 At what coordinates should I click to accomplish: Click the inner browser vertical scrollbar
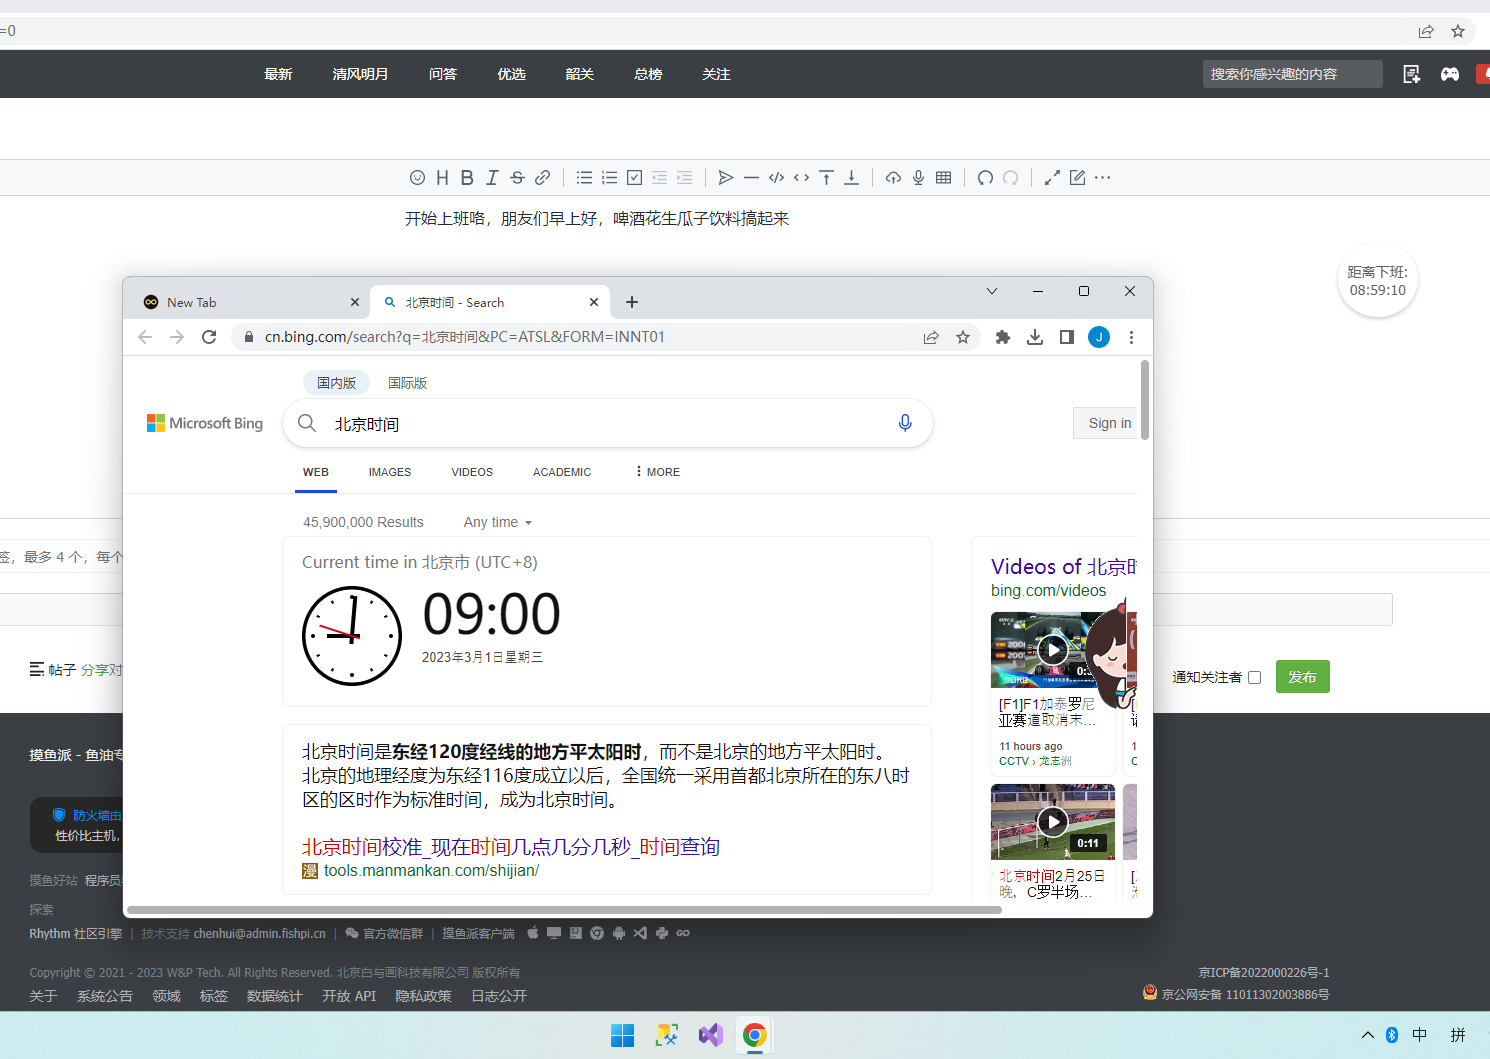1145,400
